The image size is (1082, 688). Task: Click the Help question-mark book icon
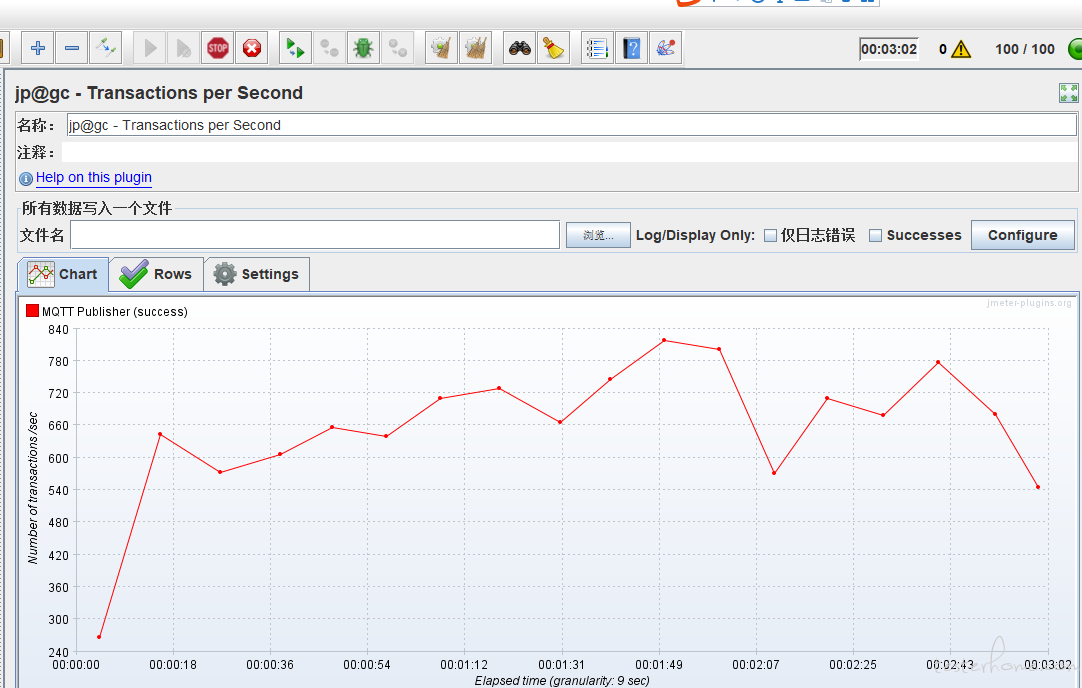(x=631, y=48)
